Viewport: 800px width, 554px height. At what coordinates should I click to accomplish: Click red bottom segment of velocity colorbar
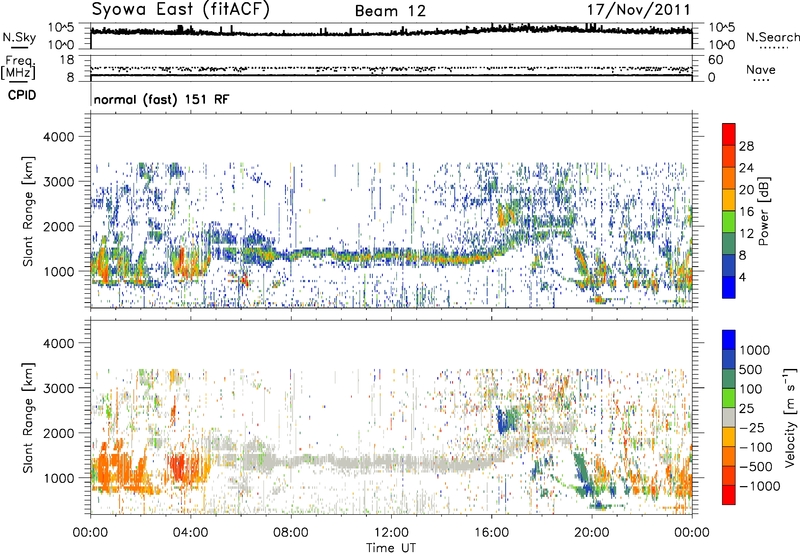pyautogui.click(x=729, y=495)
